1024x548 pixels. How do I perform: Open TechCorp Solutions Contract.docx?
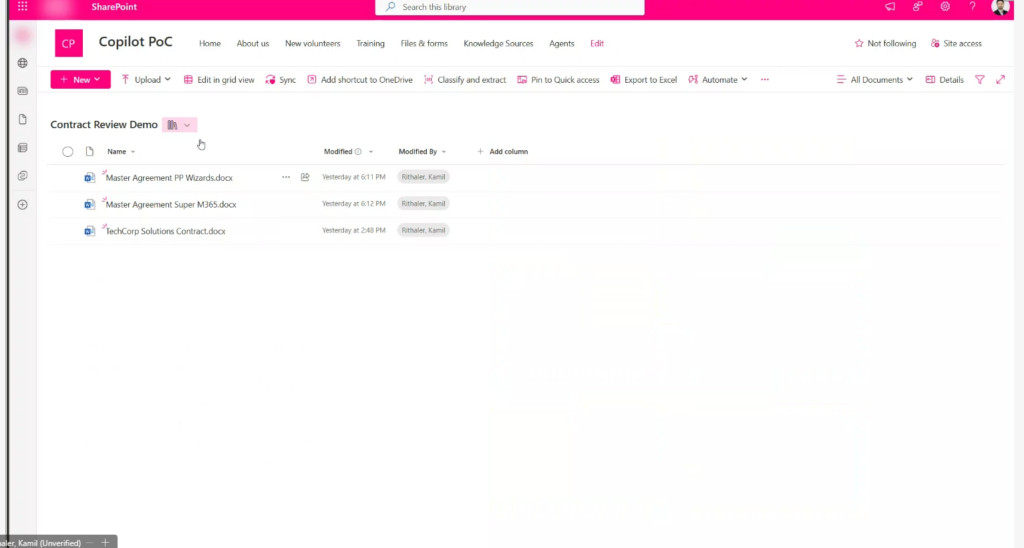(x=165, y=231)
